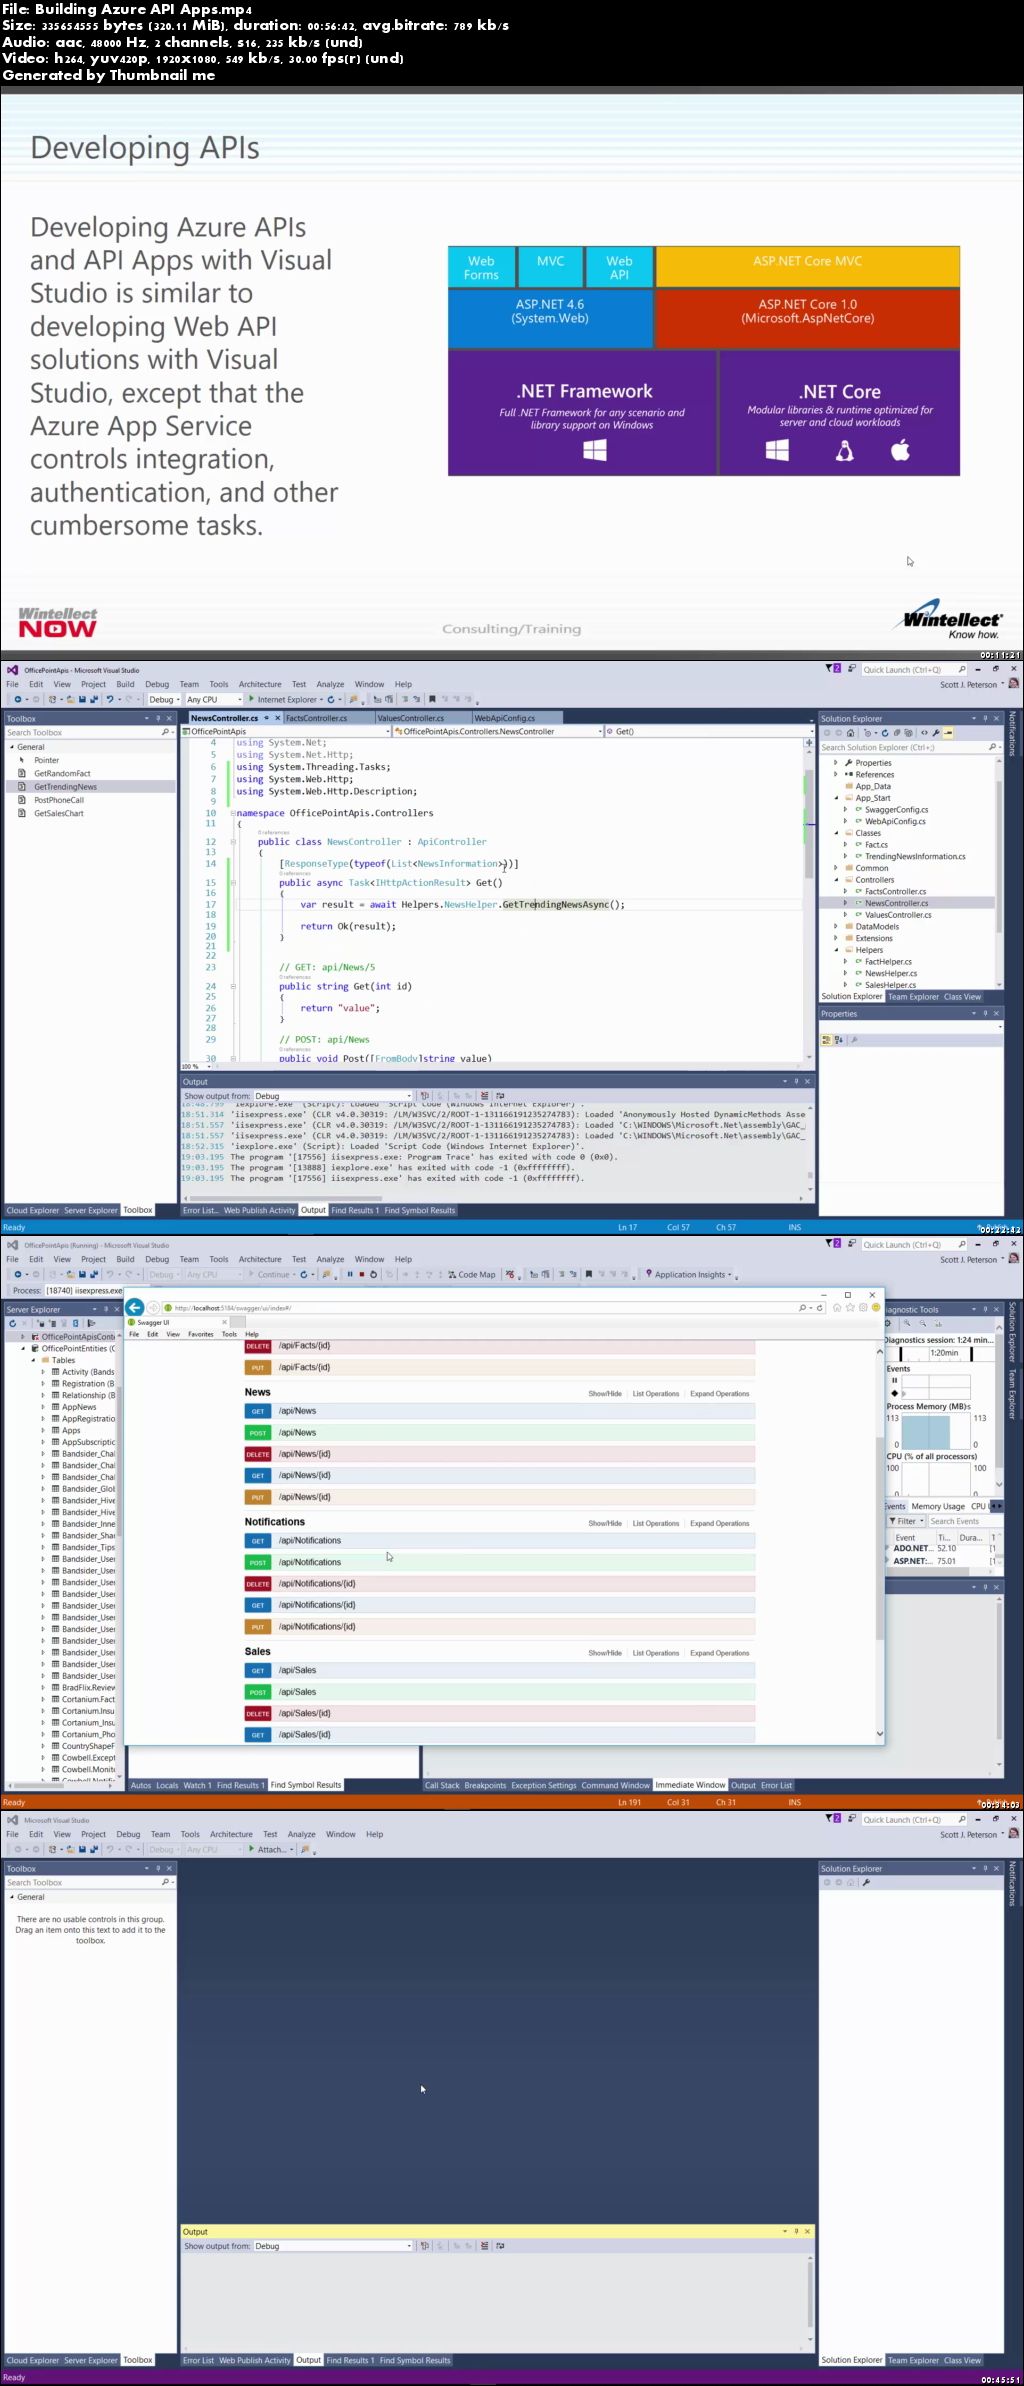The width and height of the screenshot is (1024, 2386).
Task: Open the Filter dropdown in Diagnostic Tools
Action: click(x=906, y=1521)
